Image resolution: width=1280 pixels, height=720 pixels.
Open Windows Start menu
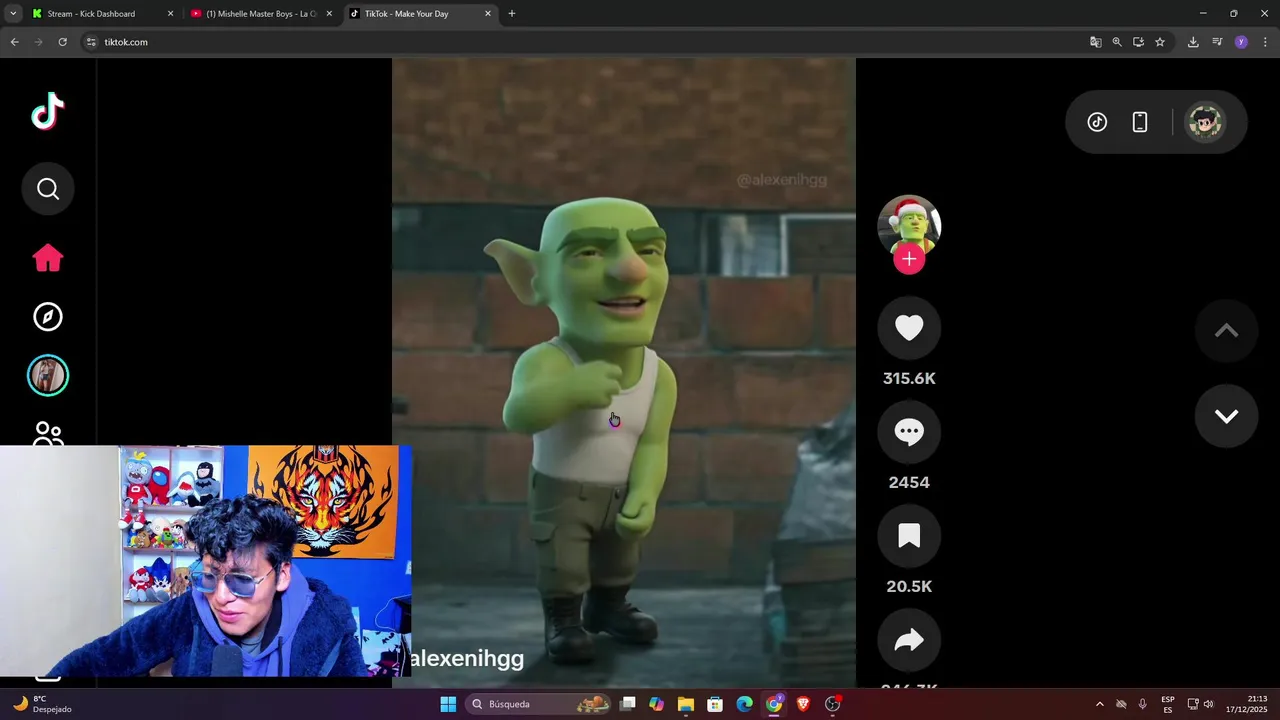(448, 704)
